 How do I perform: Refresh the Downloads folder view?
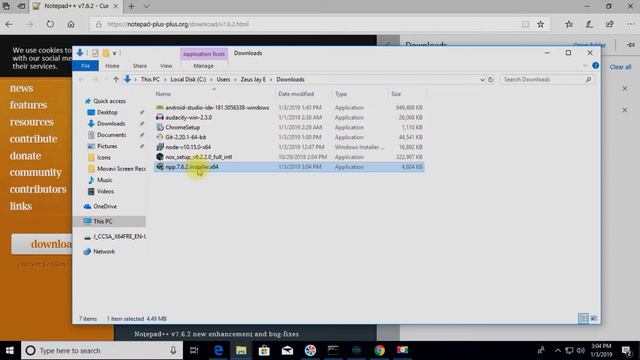click(491, 80)
